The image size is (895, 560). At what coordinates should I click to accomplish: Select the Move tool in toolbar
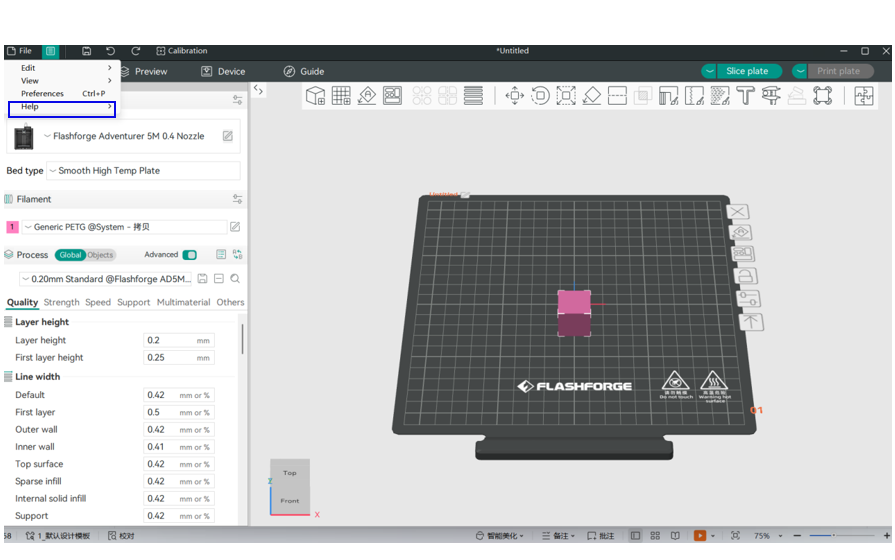click(515, 96)
